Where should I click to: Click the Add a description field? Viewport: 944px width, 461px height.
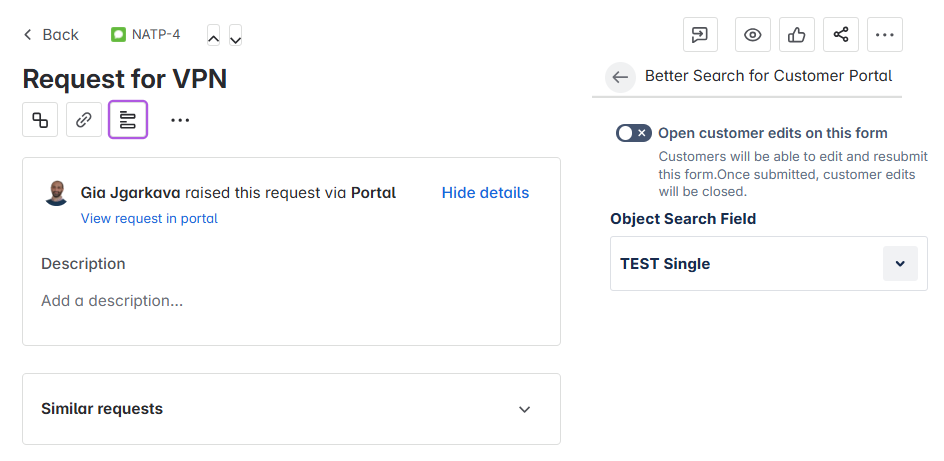[112, 300]
